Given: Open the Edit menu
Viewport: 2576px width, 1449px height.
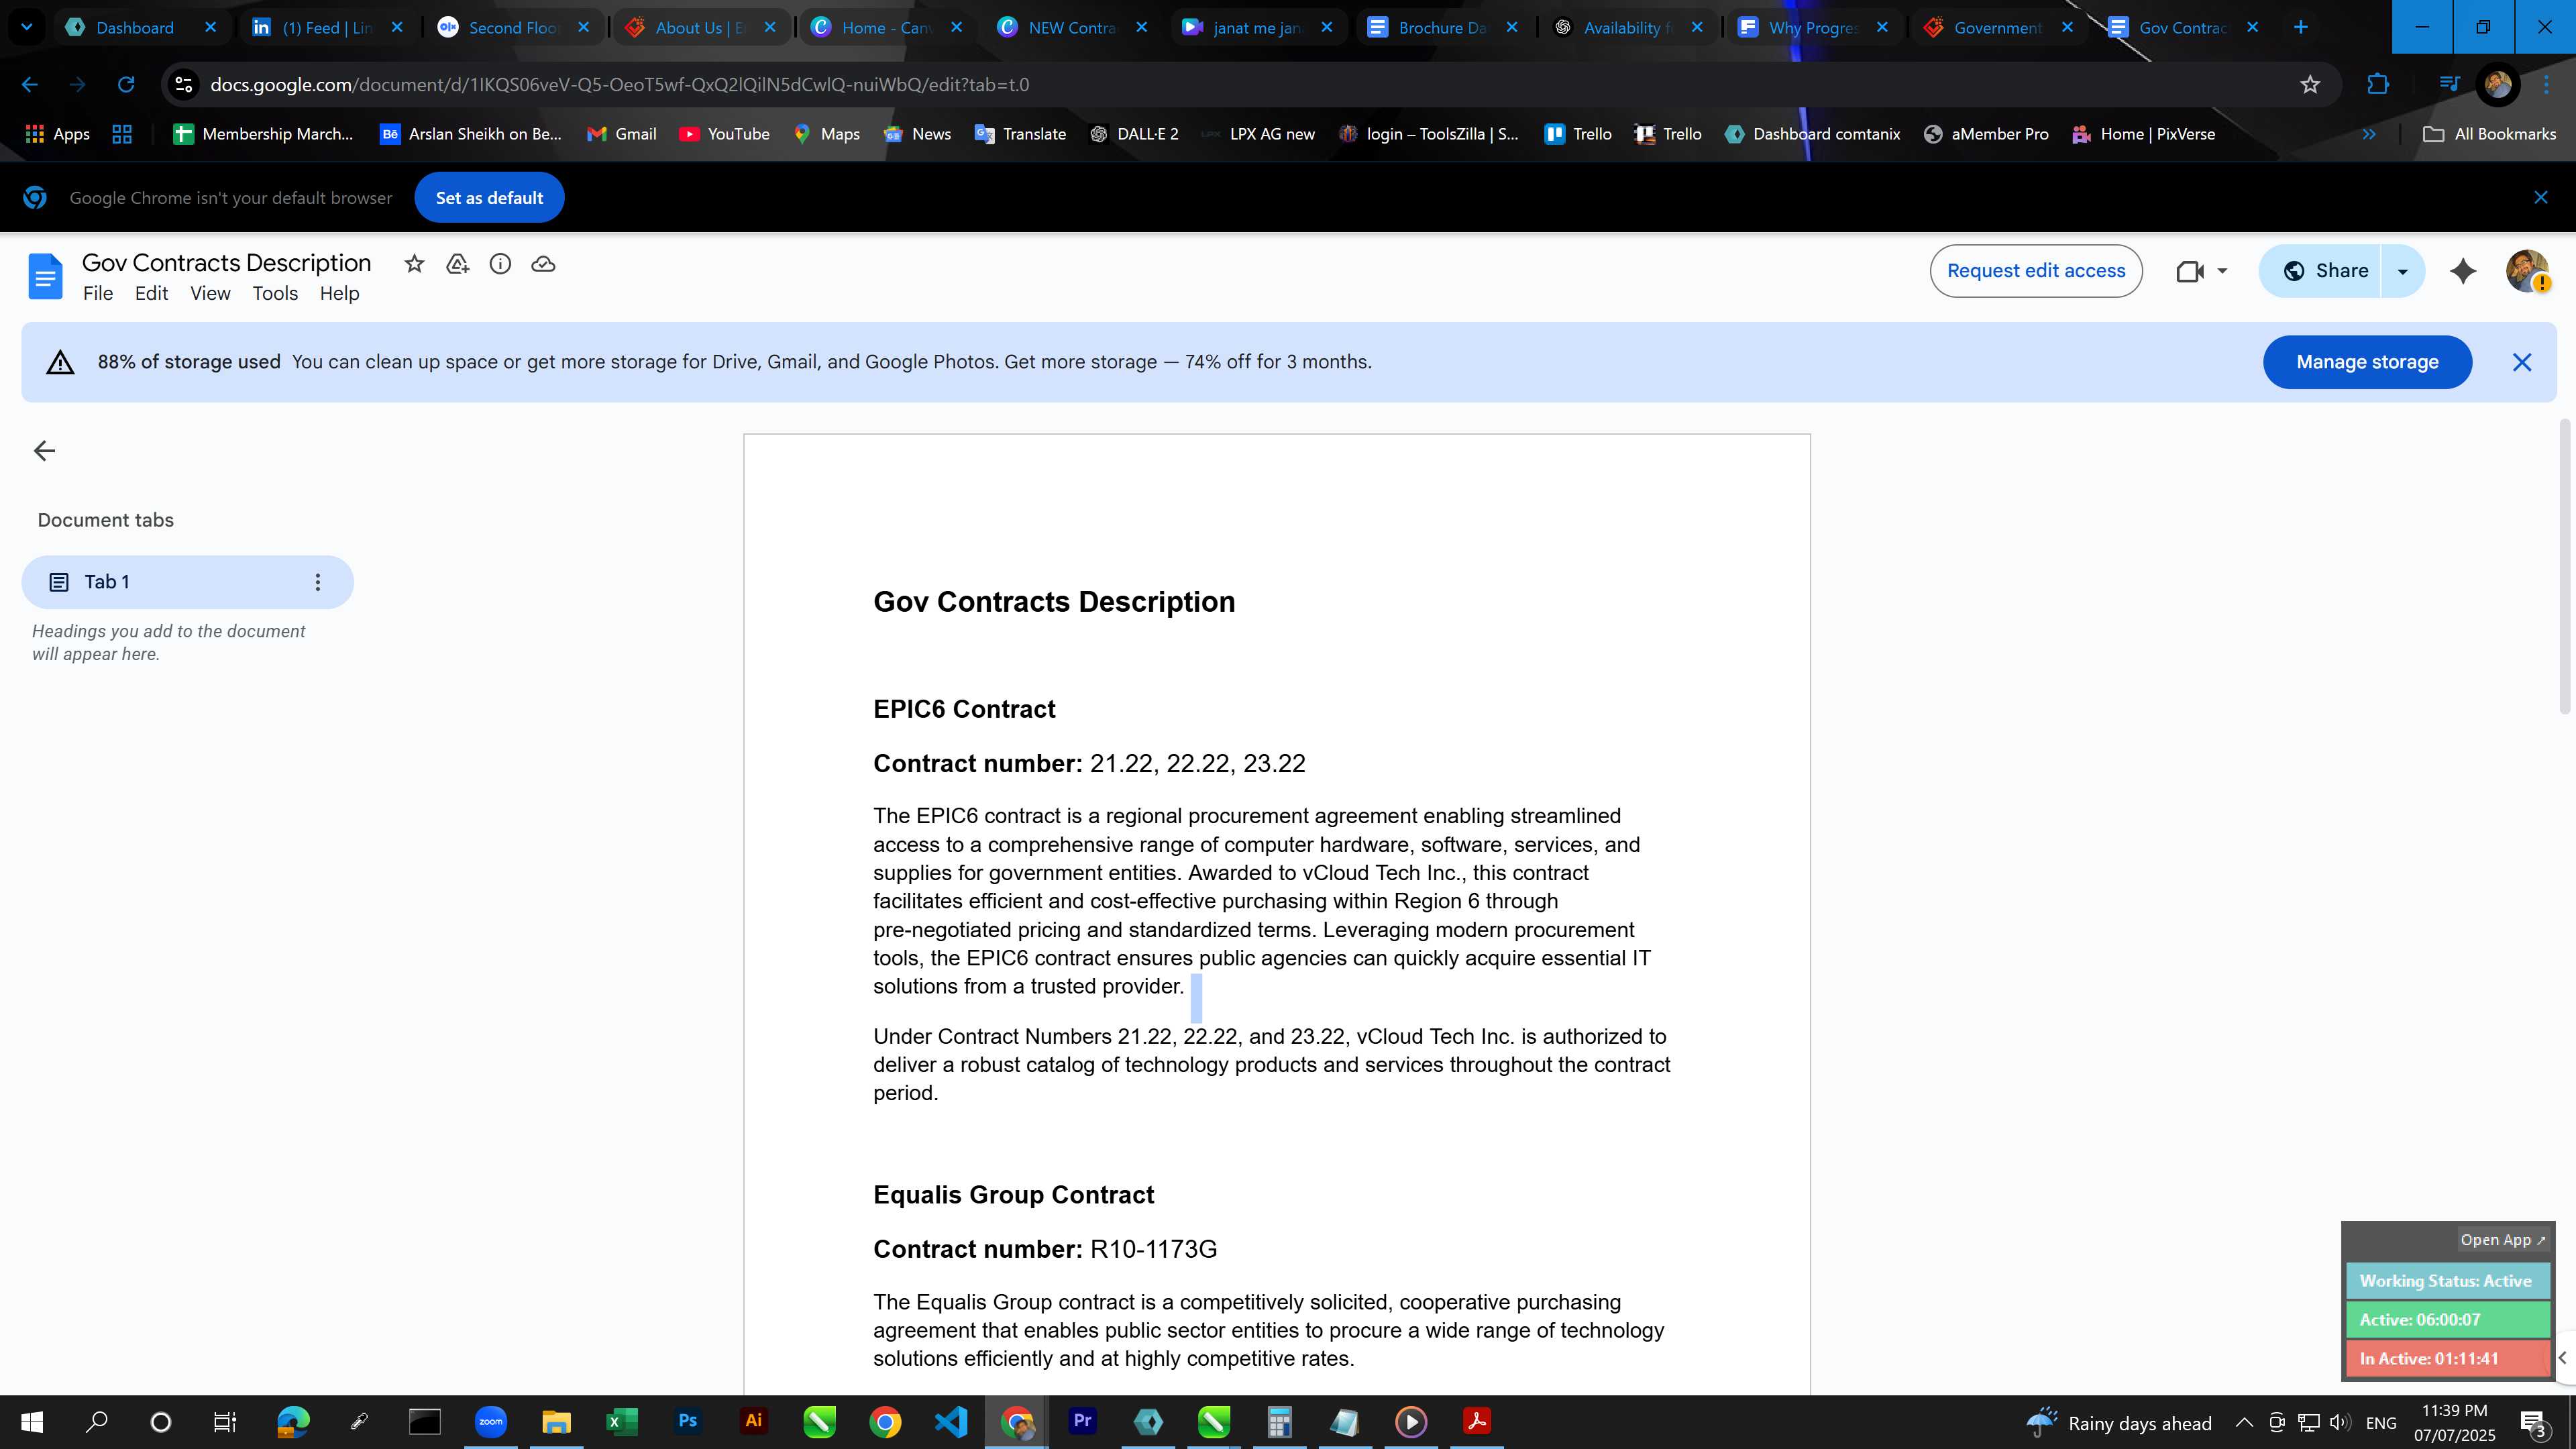Looking at the screenshot, I should click(151, 294).
